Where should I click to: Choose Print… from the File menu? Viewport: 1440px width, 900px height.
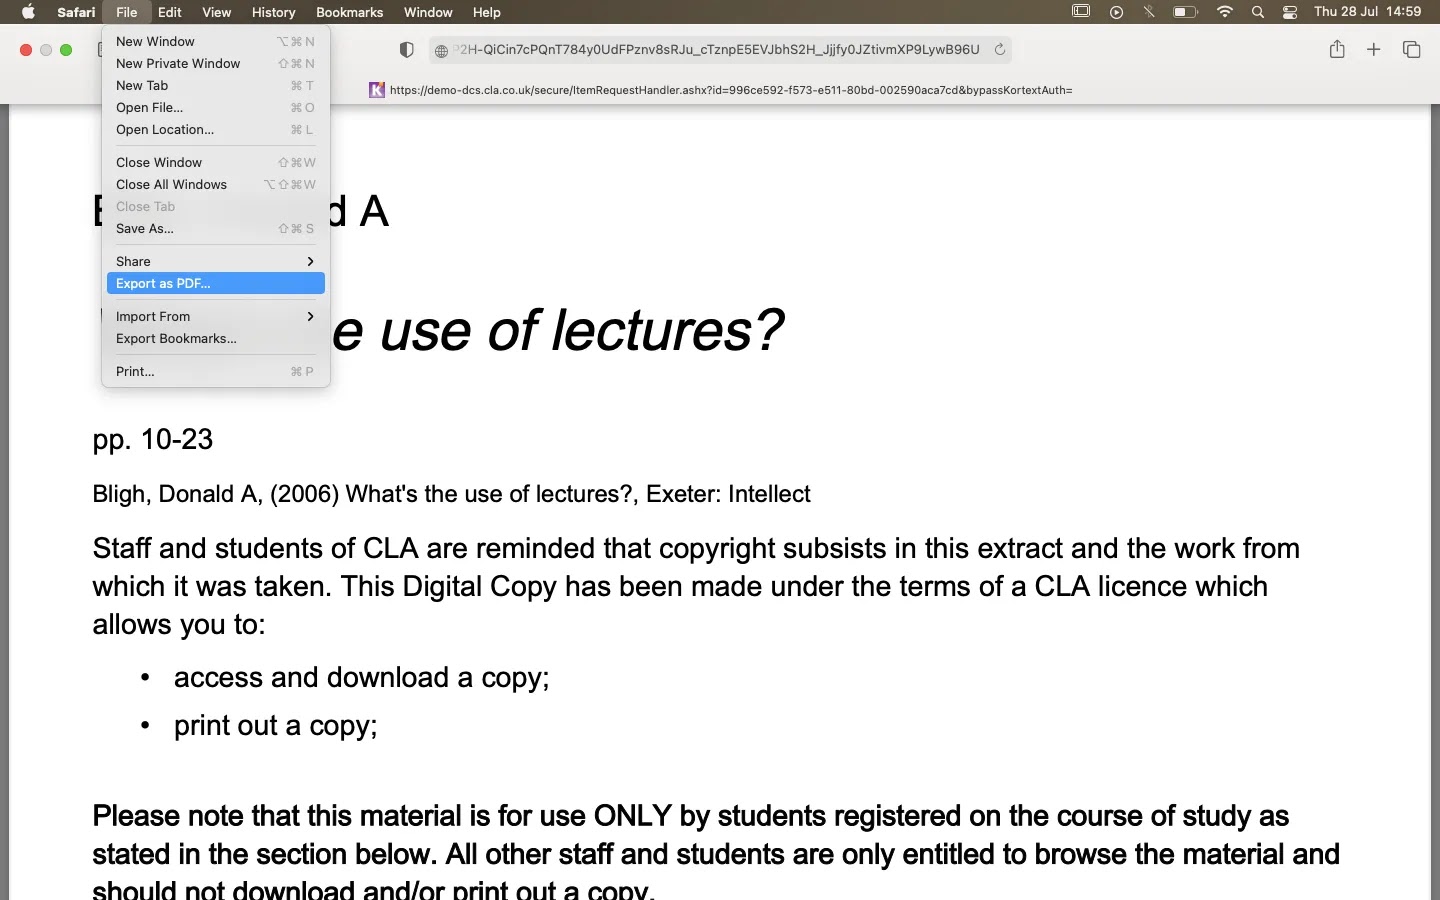click(135, 371)
